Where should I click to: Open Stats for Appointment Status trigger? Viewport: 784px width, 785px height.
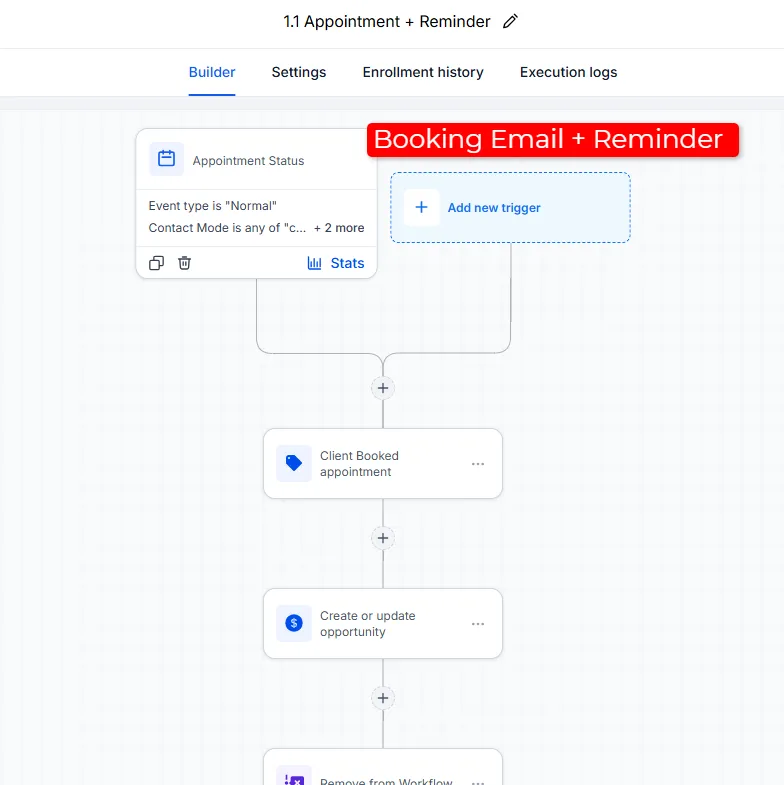tap(335, 263)
